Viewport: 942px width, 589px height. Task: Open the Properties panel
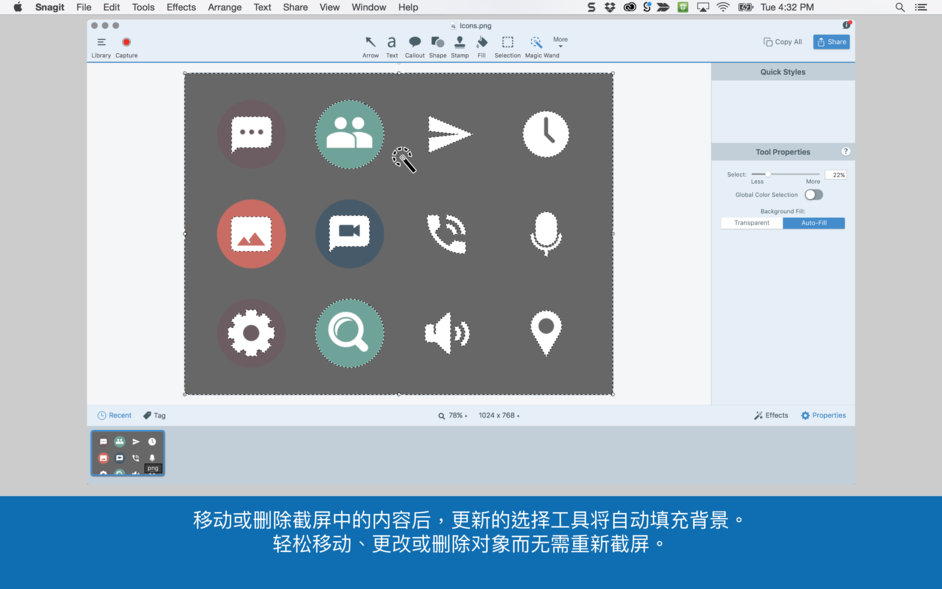pos(823,415)
